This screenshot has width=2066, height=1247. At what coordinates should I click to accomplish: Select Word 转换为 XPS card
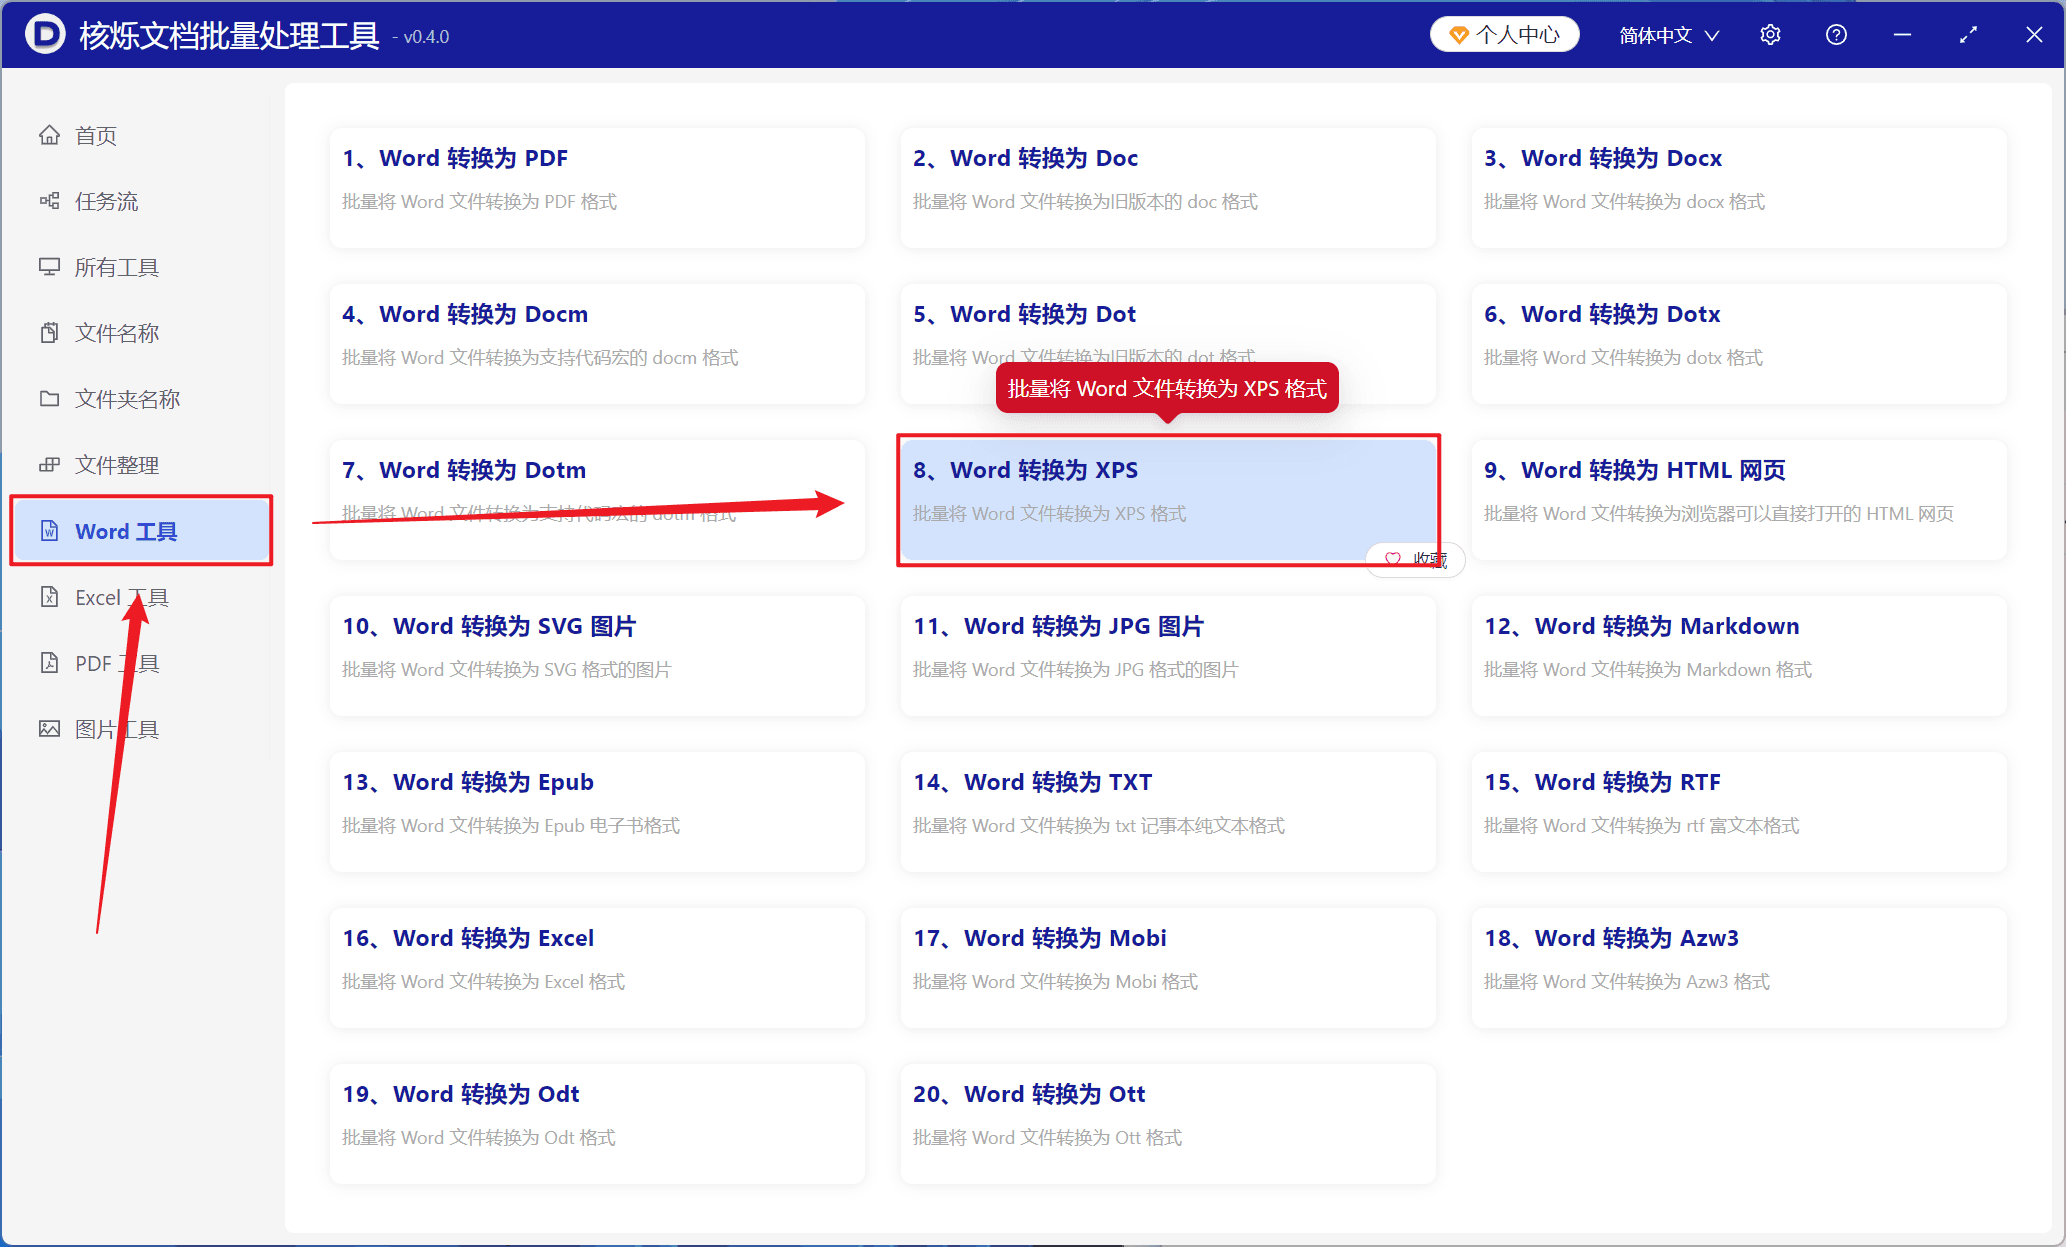pos(1168,499)
